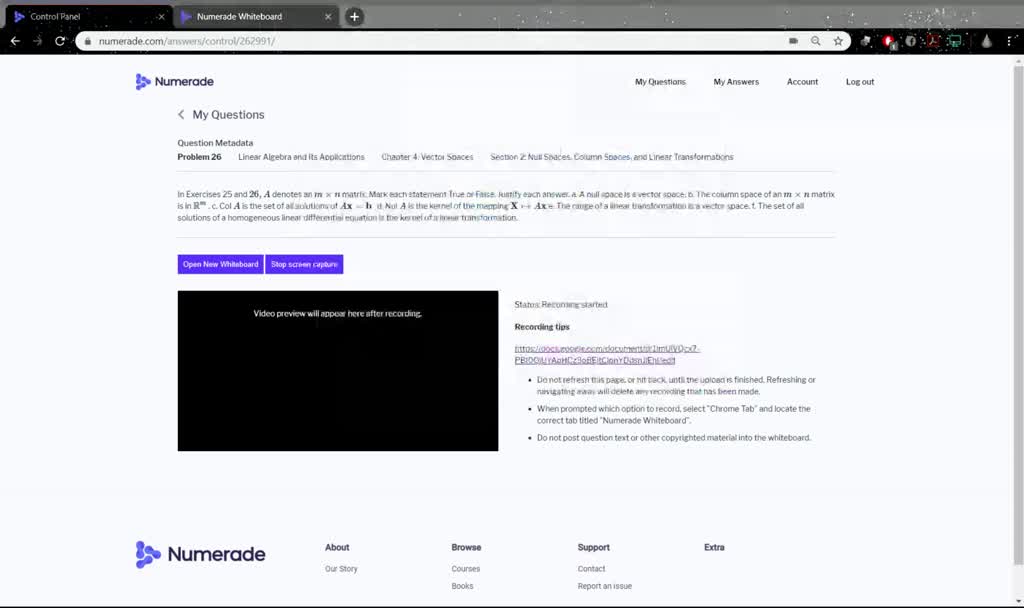This screenshot has width=1024, height=608.
Task: Open the browser zoom magnifier icon
Action: coord(816,41)
